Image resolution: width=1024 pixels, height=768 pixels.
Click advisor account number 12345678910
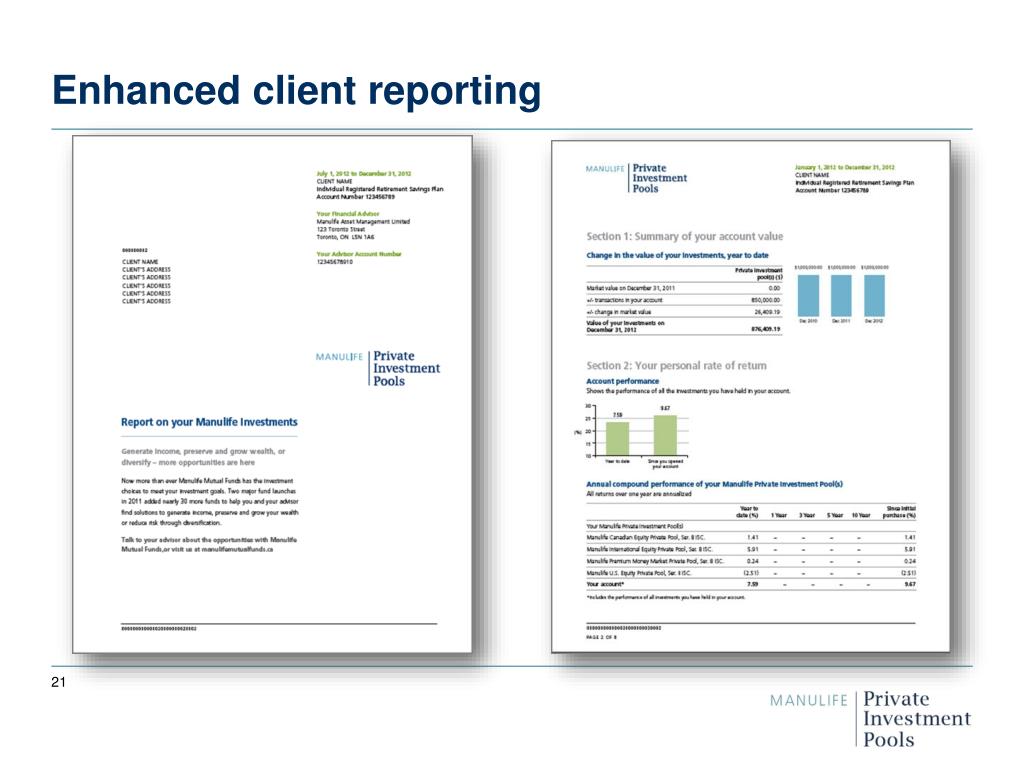click(x=334, y=262)
